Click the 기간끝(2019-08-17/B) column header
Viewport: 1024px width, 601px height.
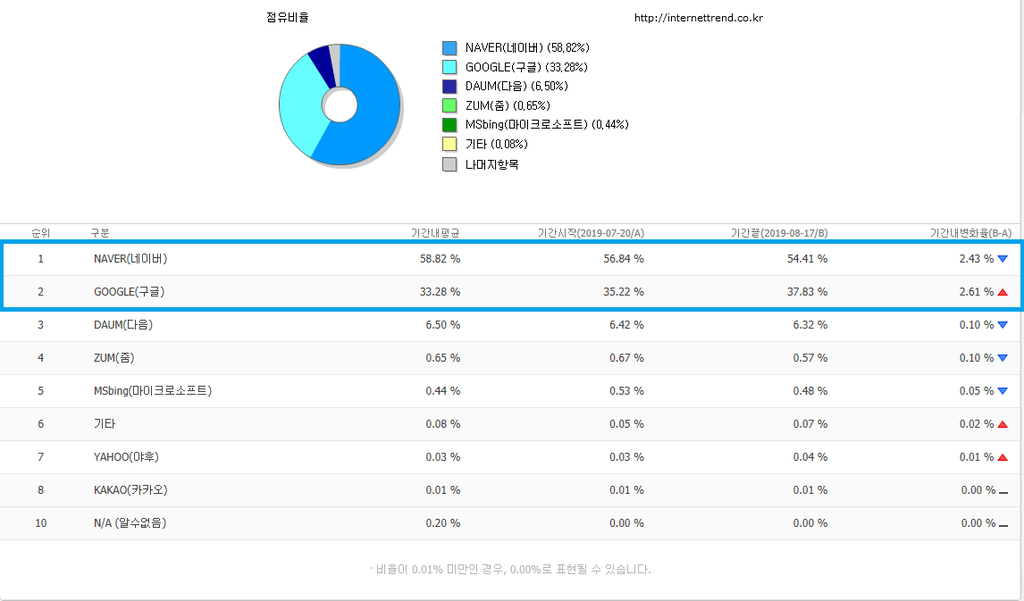pyautogui.click(x=779, y=233)
